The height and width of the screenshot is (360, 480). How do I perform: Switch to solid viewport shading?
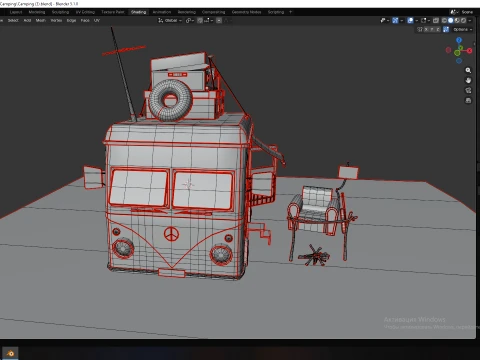tap(451, 20)
